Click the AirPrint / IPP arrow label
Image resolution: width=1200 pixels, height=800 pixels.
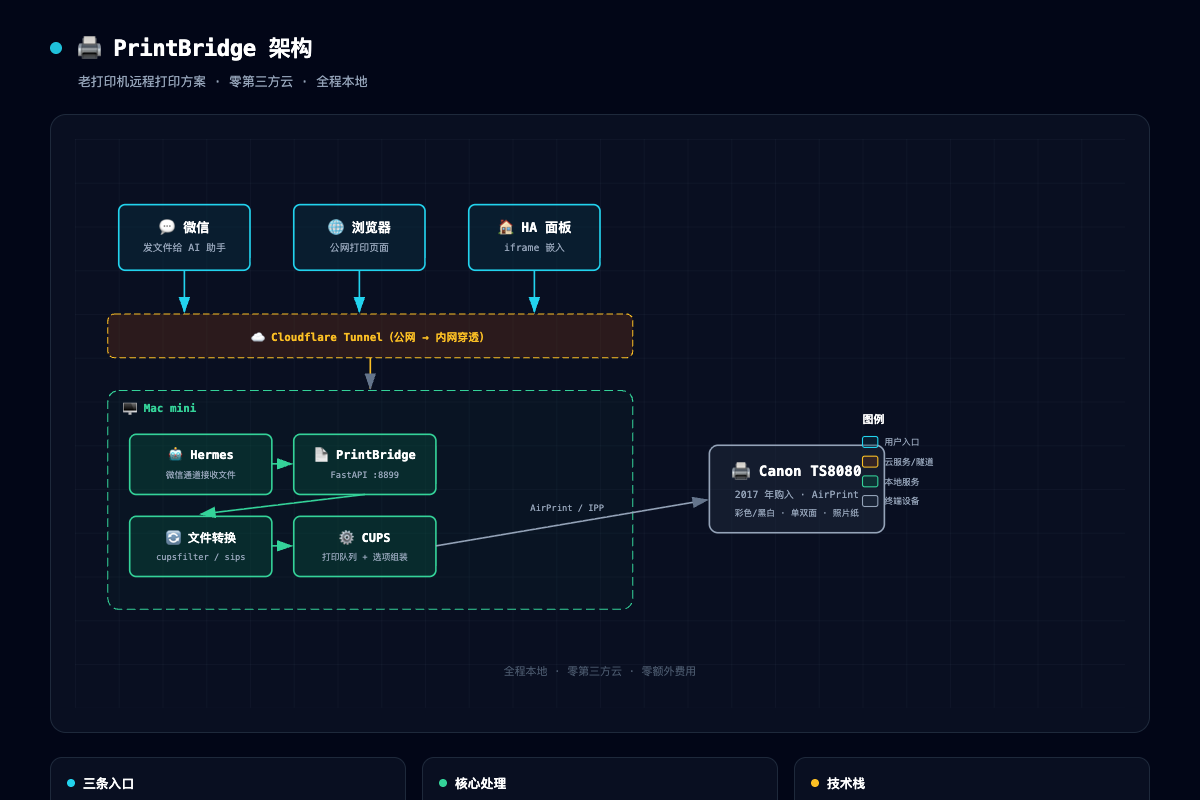pyautogui.click(x=567, y=508)
